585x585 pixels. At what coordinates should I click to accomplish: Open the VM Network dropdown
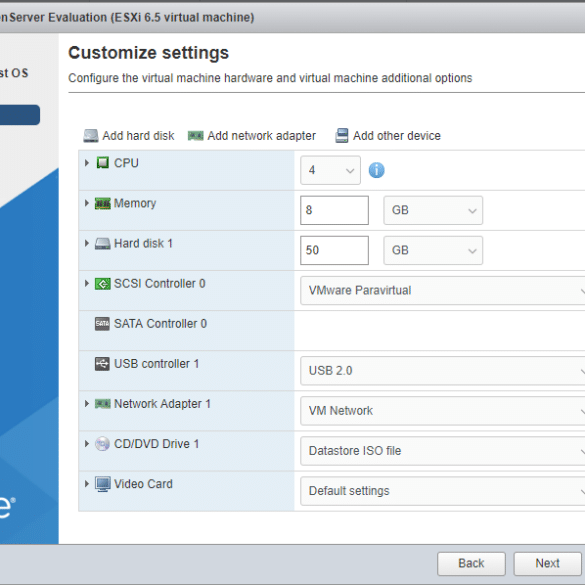click(442, 411)
